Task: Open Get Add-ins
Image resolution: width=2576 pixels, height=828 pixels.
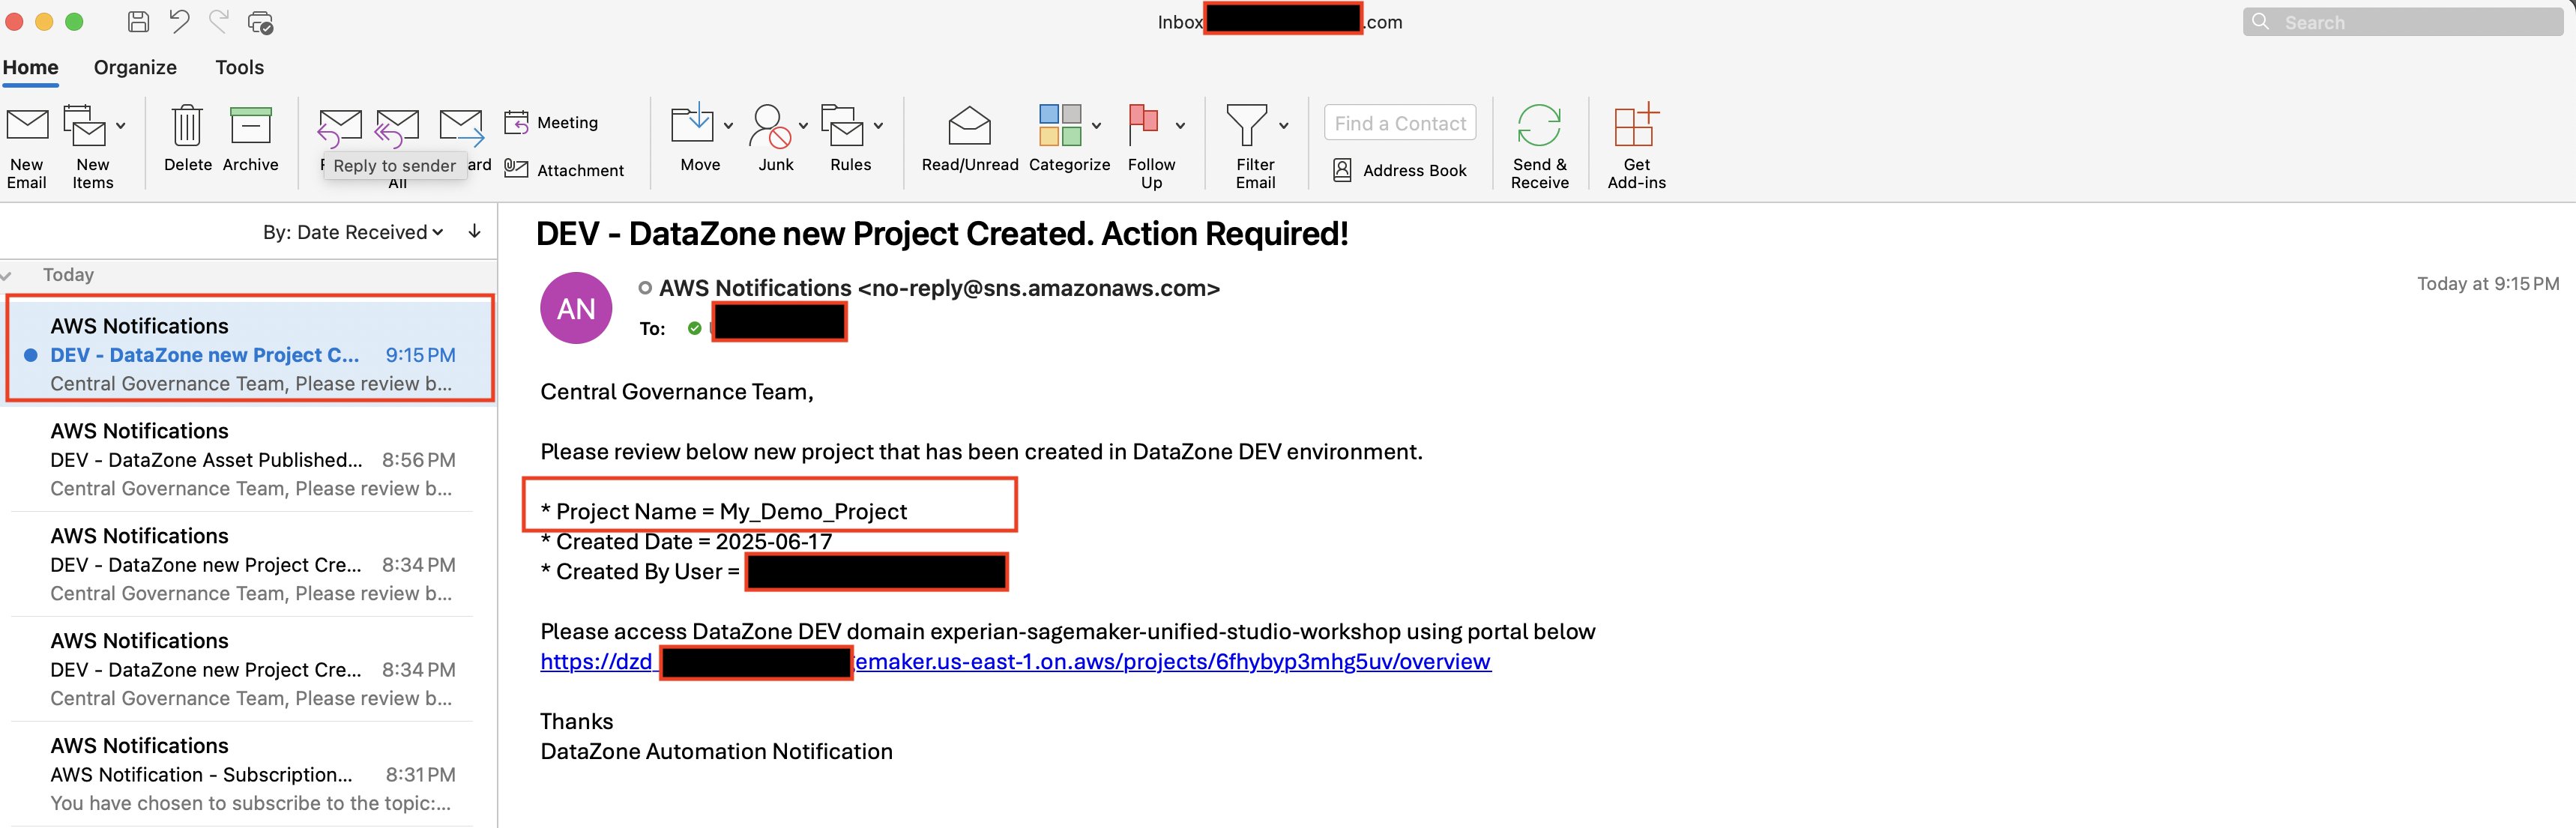Action: tap(1636, 126)
